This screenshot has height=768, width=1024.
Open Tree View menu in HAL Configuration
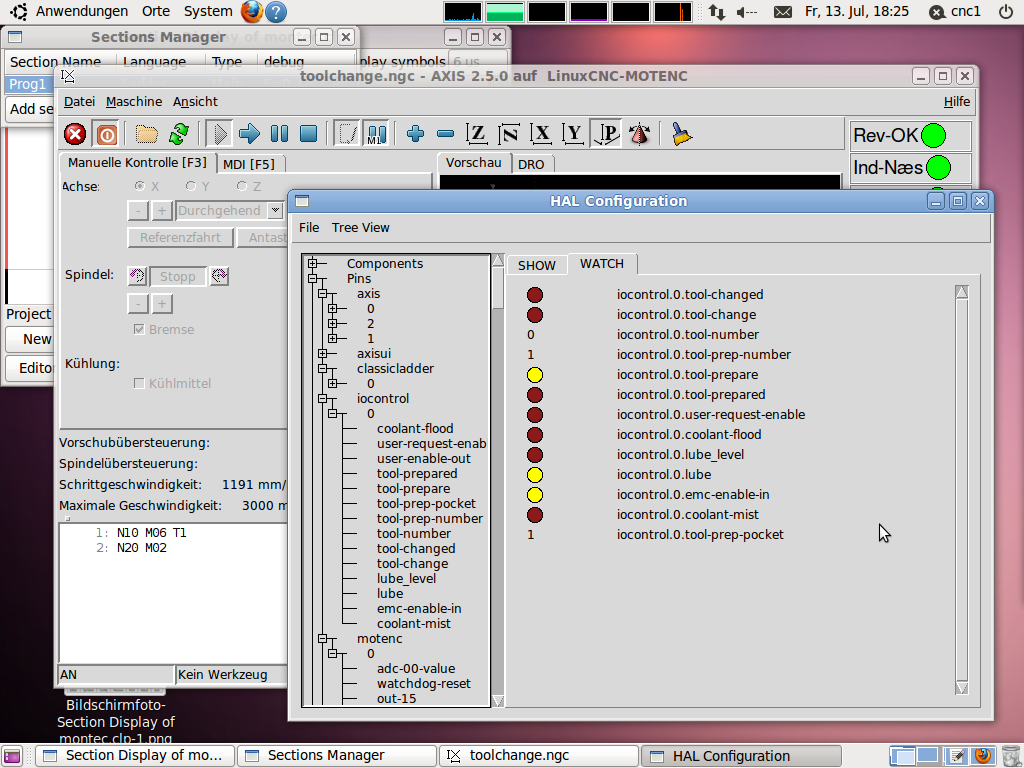click(x=360, y=227)
